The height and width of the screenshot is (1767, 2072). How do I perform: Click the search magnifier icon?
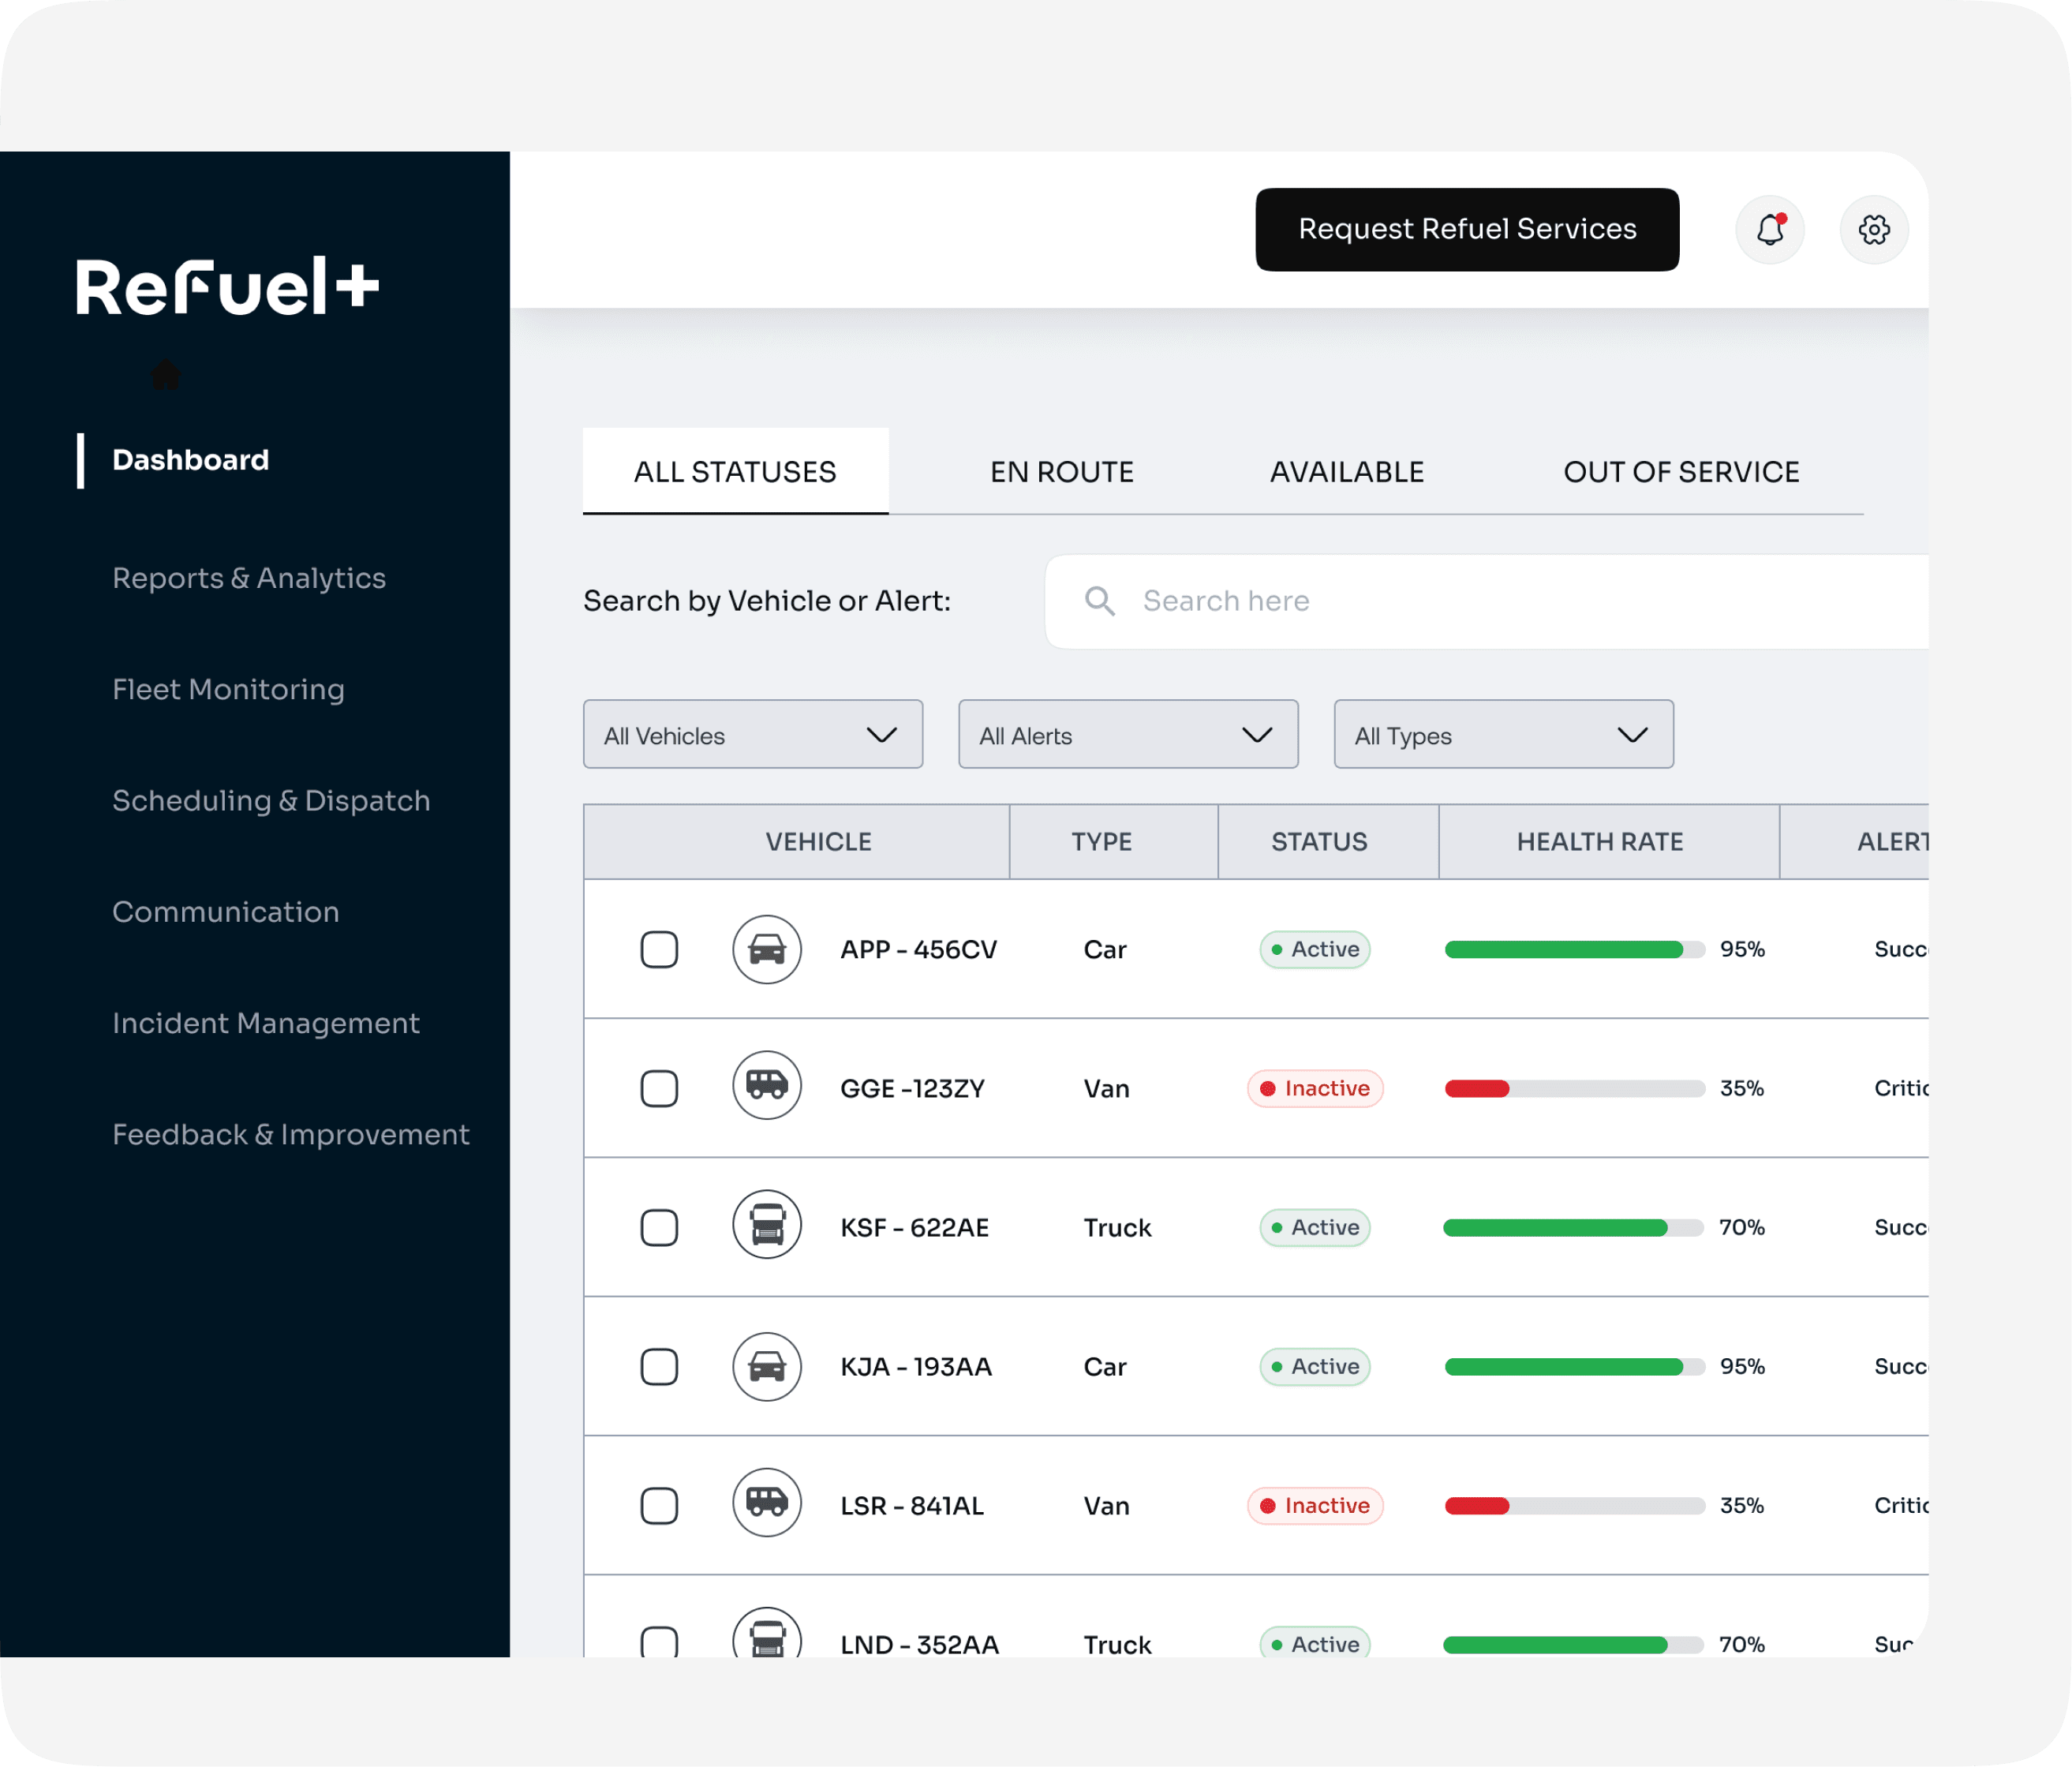point(1099,601)
